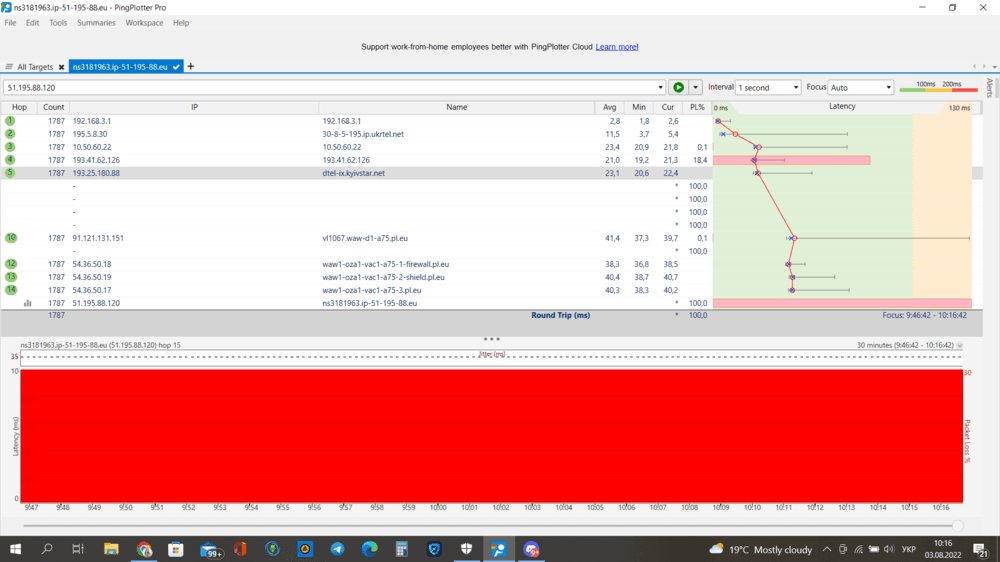Screen dimensions: 1000x562
Task: Click the green start trace button
Action: [678, 88]
